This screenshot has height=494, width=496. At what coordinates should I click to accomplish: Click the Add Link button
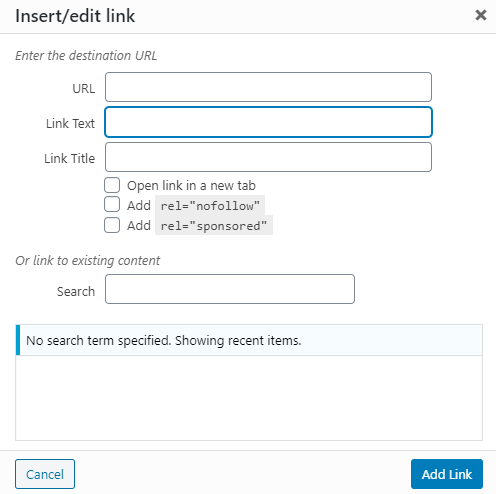[447, 474]
